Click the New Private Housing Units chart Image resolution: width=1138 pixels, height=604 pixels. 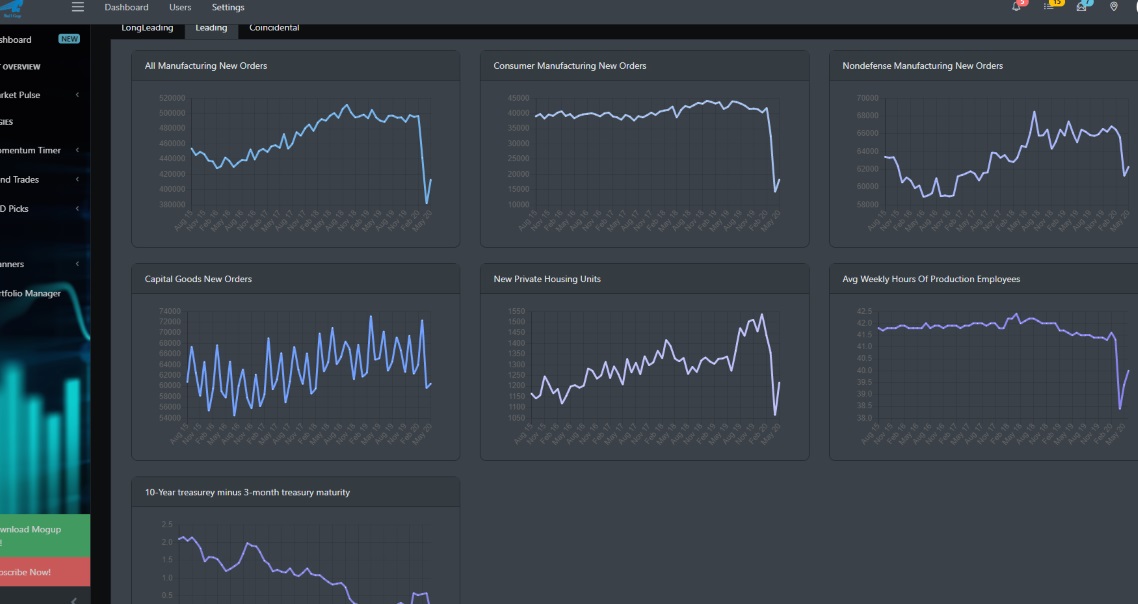pos(644,376)
